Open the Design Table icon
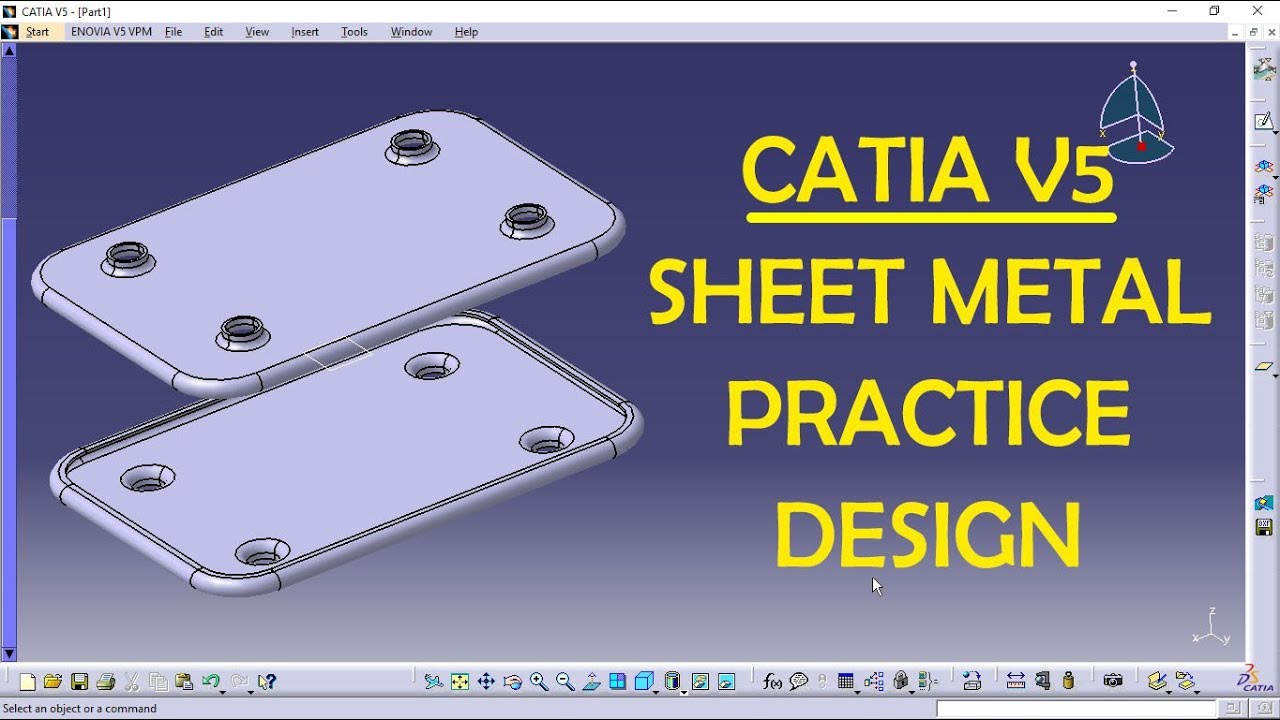Screen dimensions: 1280x720 pos(846,682)
